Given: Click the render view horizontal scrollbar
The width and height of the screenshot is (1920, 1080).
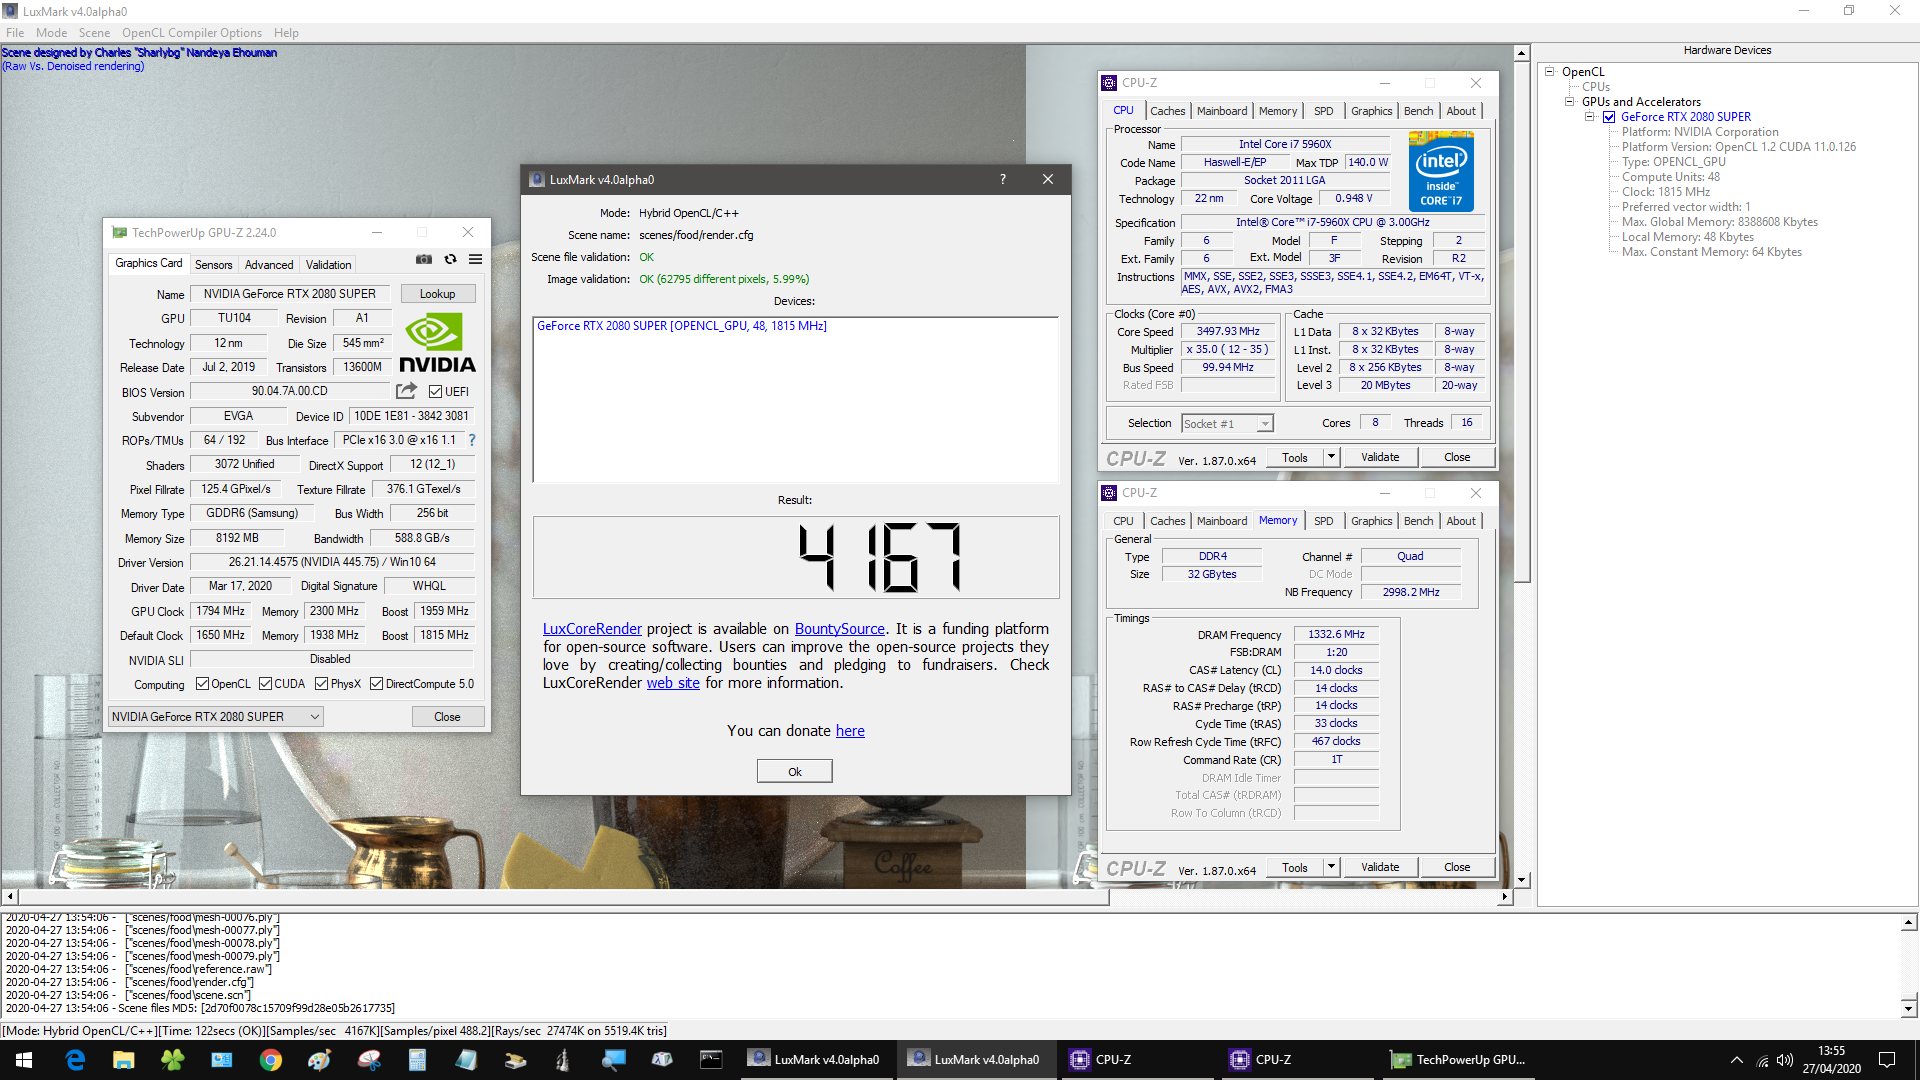Looking at the screenshot, I should point(563,897).
